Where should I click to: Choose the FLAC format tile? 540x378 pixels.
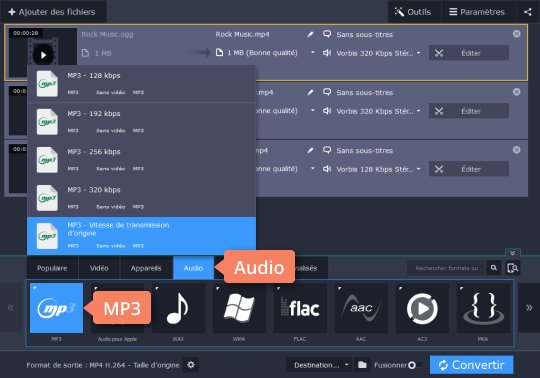300,308
